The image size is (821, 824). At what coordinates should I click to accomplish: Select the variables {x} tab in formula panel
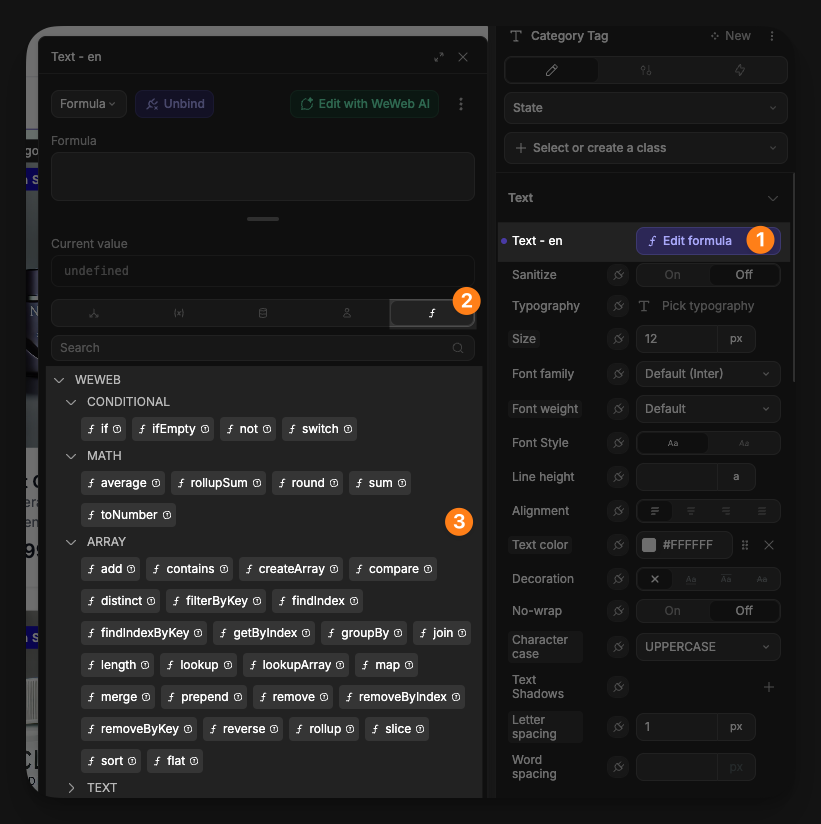coord(178,312)
